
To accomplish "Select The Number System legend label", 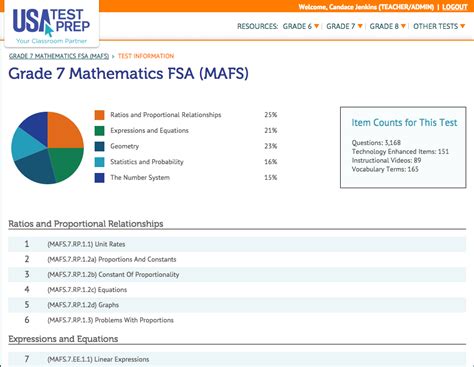I will point(140,178).
